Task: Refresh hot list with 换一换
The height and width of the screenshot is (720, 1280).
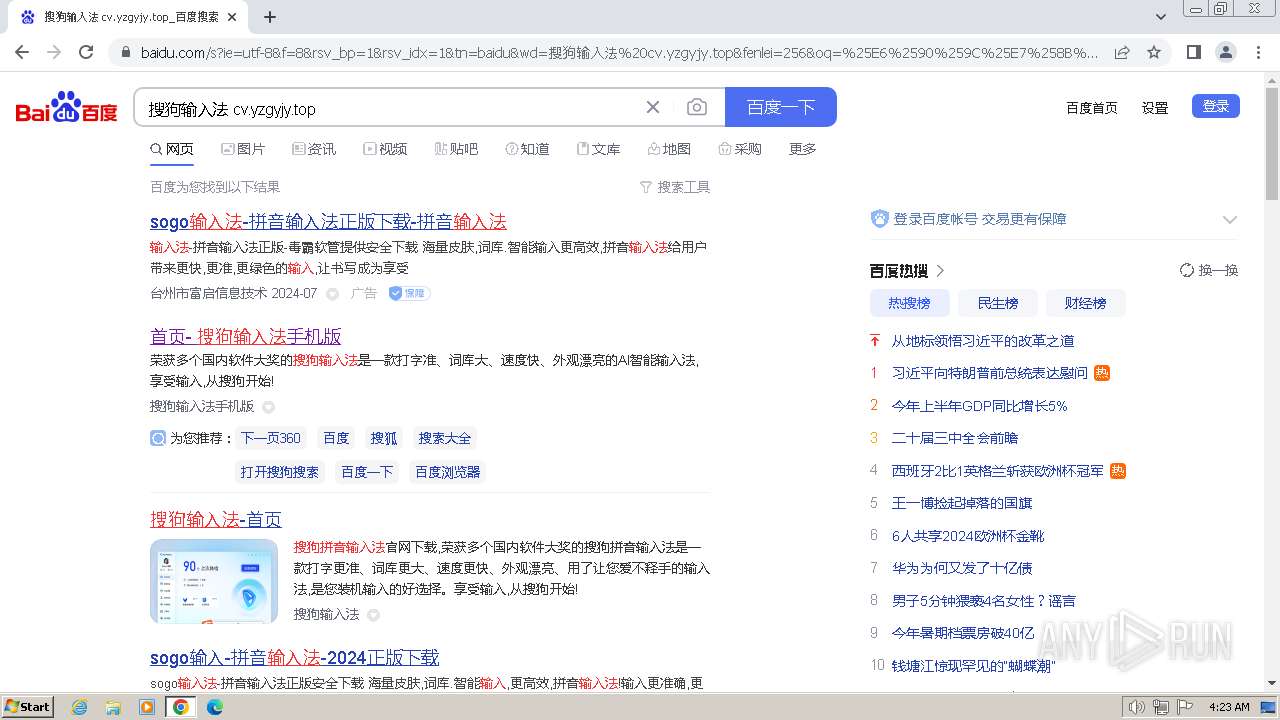Action: click(1209, 270)
